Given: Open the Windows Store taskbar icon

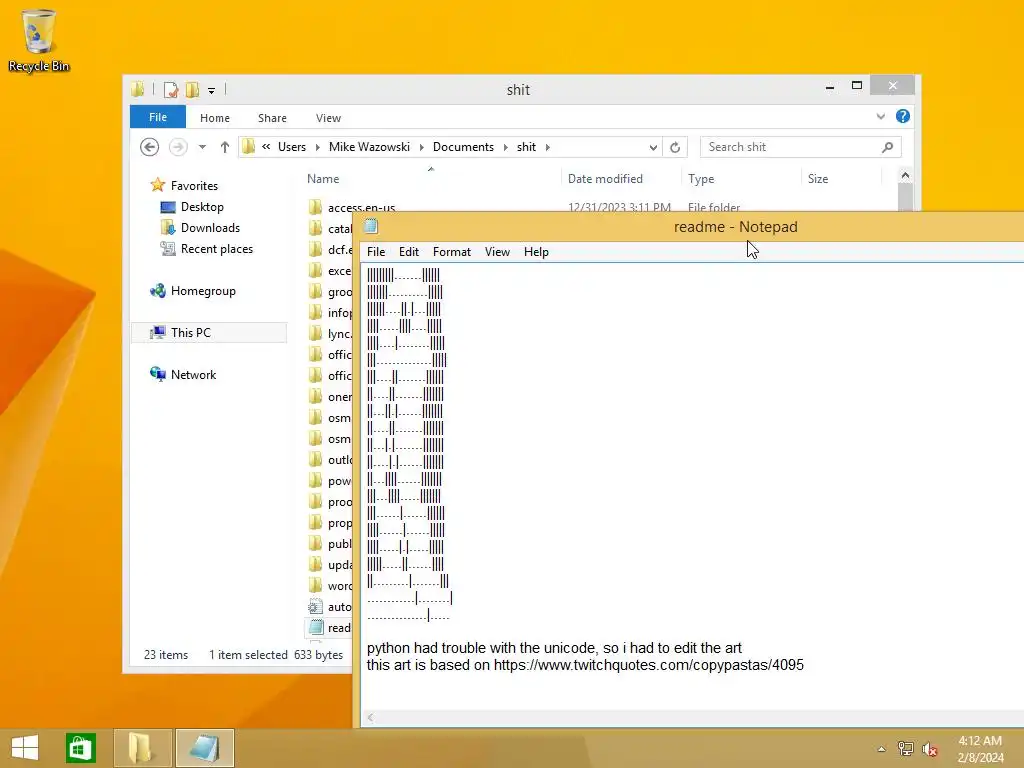Looking at the screenshot, I should [x=80, y=748].
